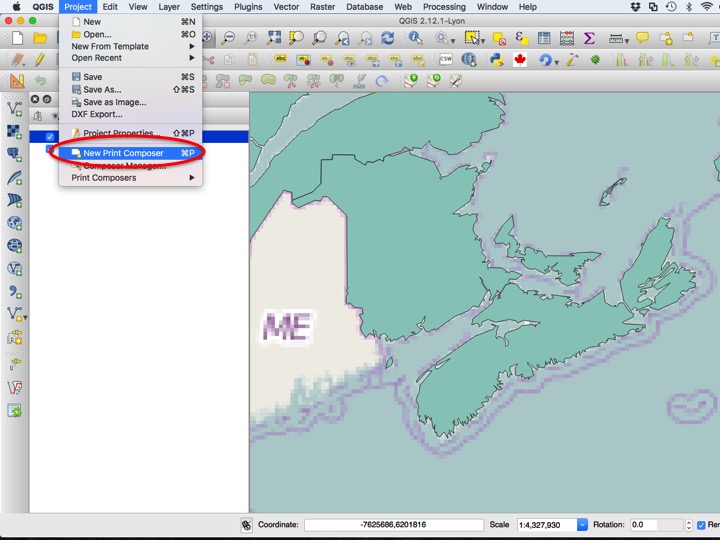Image resolution: width=720 pixels, height=540 pixels.
Task: Select the Map Tips speech bubble icon
Action: pos(642,38)
